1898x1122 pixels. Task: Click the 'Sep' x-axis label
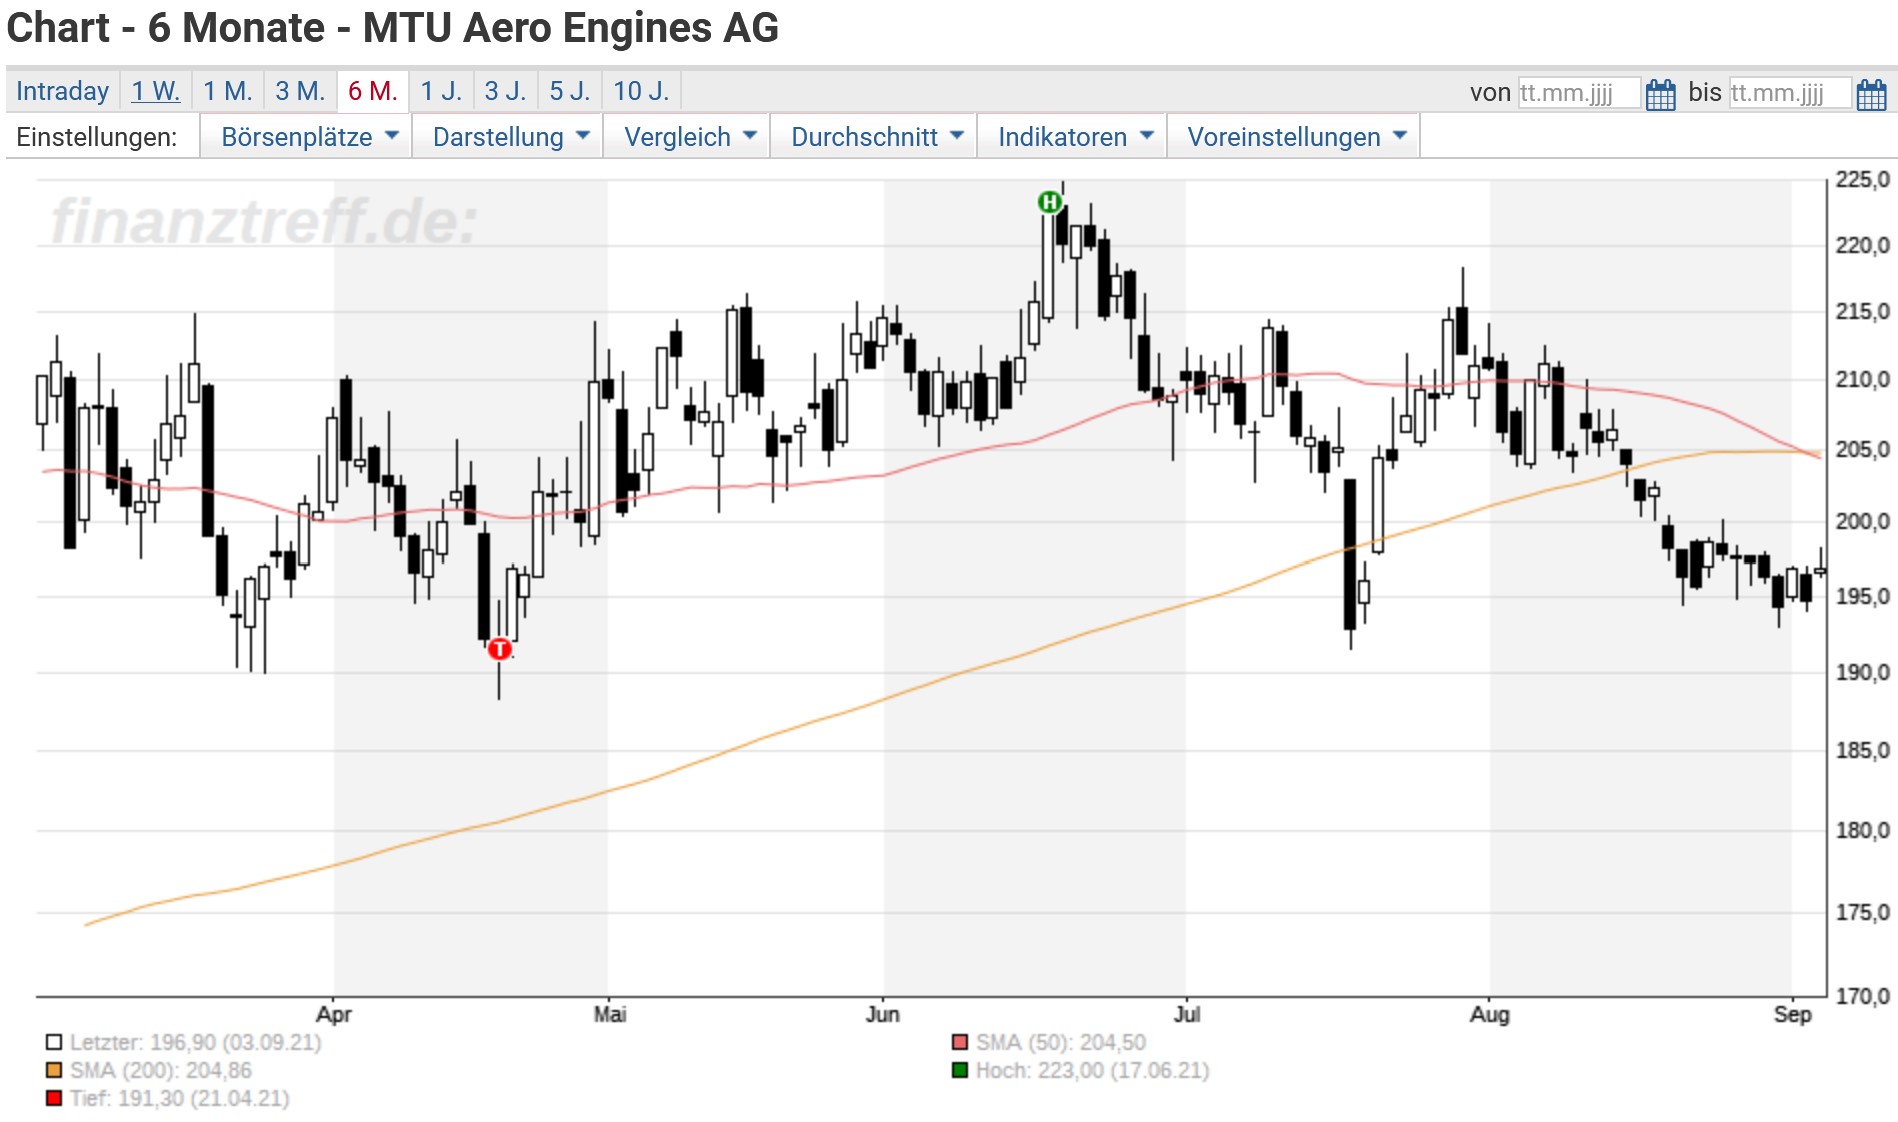click(x=1793, y=1015)
